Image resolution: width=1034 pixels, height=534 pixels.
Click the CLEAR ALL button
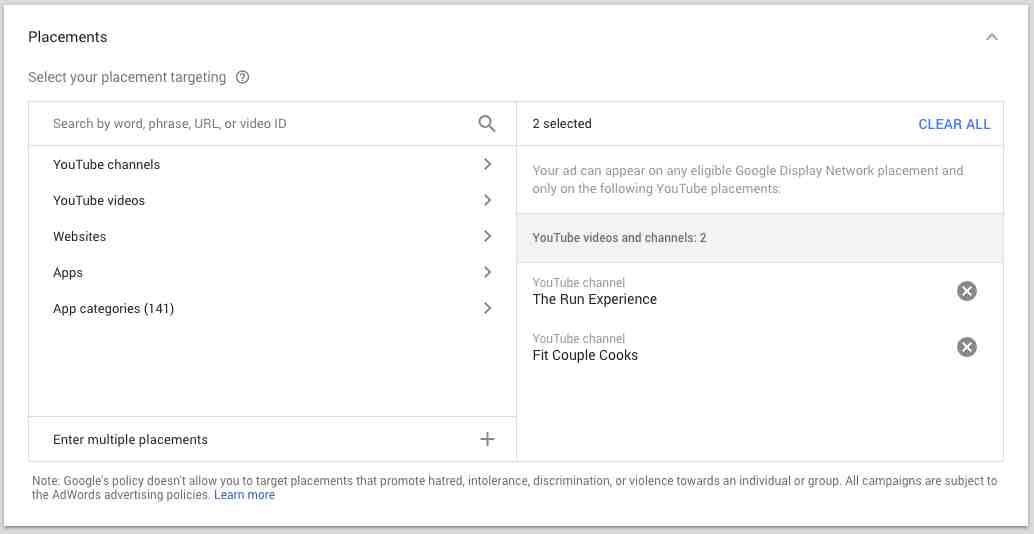(x=954, y=124)
